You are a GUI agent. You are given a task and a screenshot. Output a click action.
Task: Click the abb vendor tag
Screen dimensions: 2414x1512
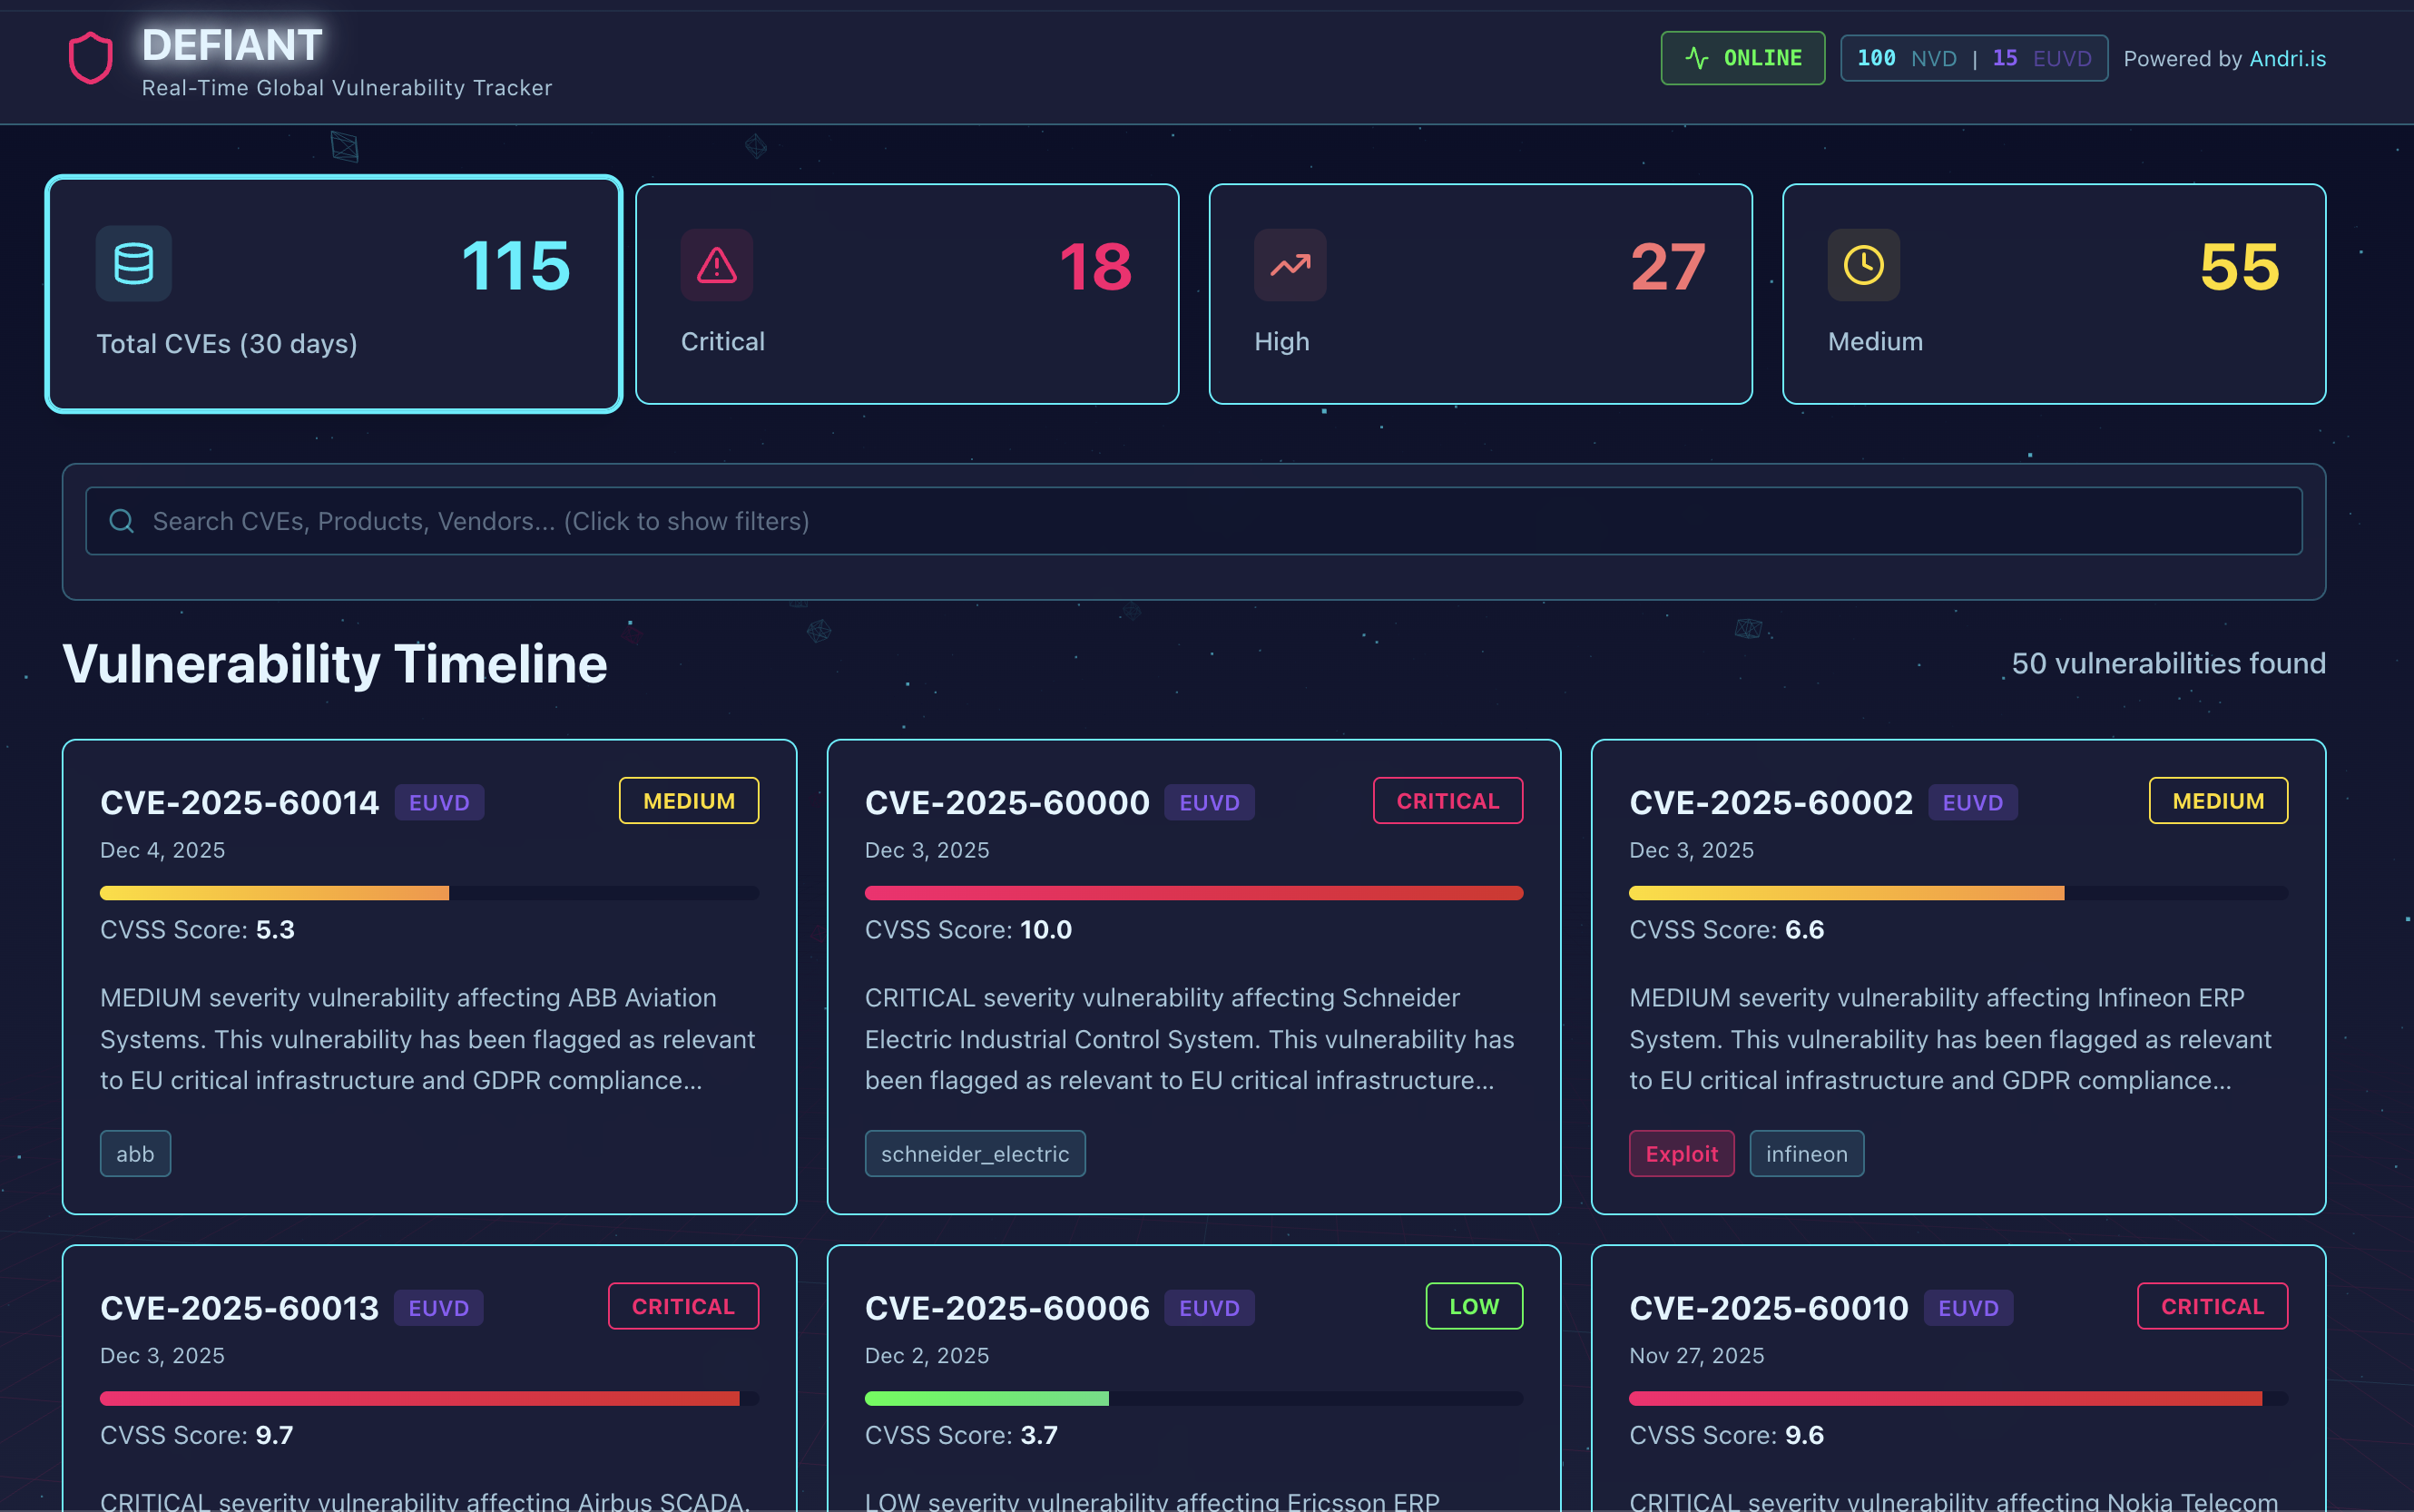[135, 1154]
